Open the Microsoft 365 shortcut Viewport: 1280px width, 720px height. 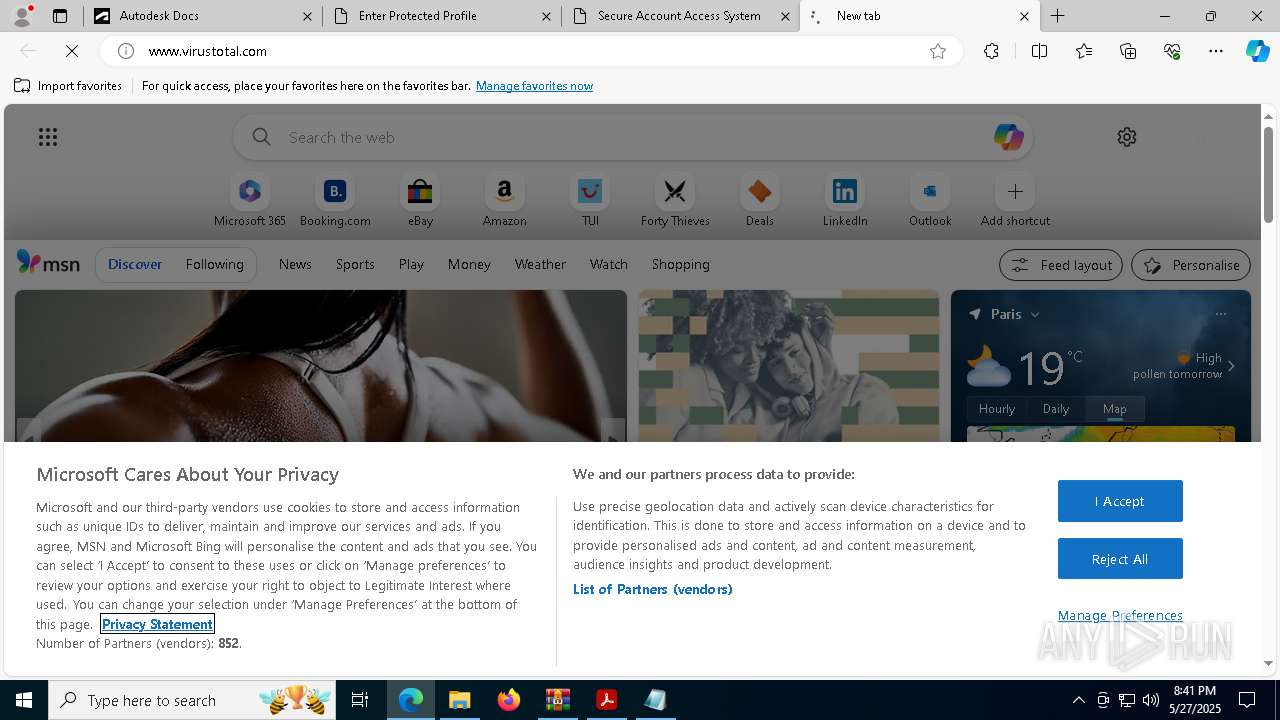tap(250, 201)
